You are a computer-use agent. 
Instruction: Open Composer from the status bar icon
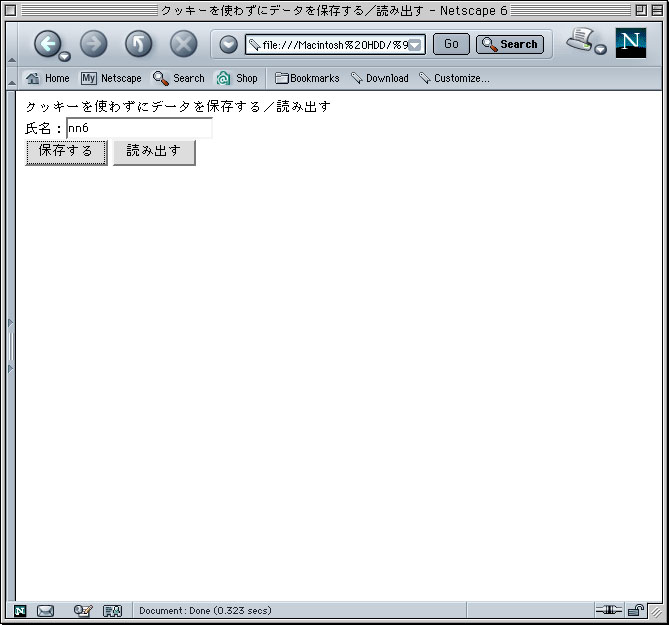pyautogui.click(x=83, y=611)
